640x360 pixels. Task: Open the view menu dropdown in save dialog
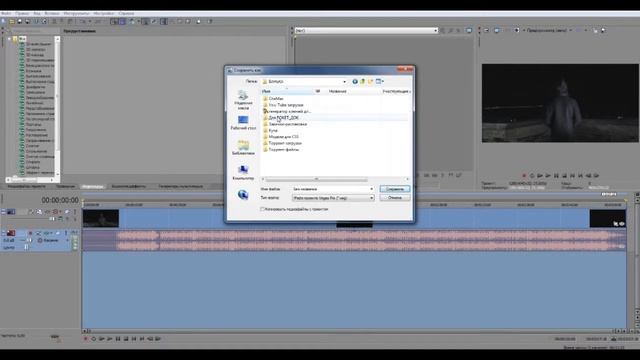[383, 81]
